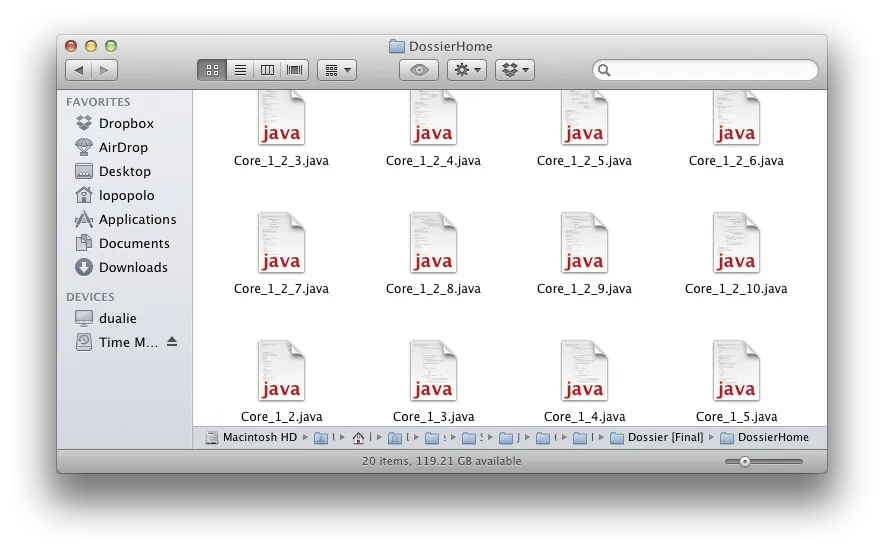Select the Core_1_2.java file icon
Image resolution: width=884 pixels, height=552 pixels.
(x=281, y=370)
